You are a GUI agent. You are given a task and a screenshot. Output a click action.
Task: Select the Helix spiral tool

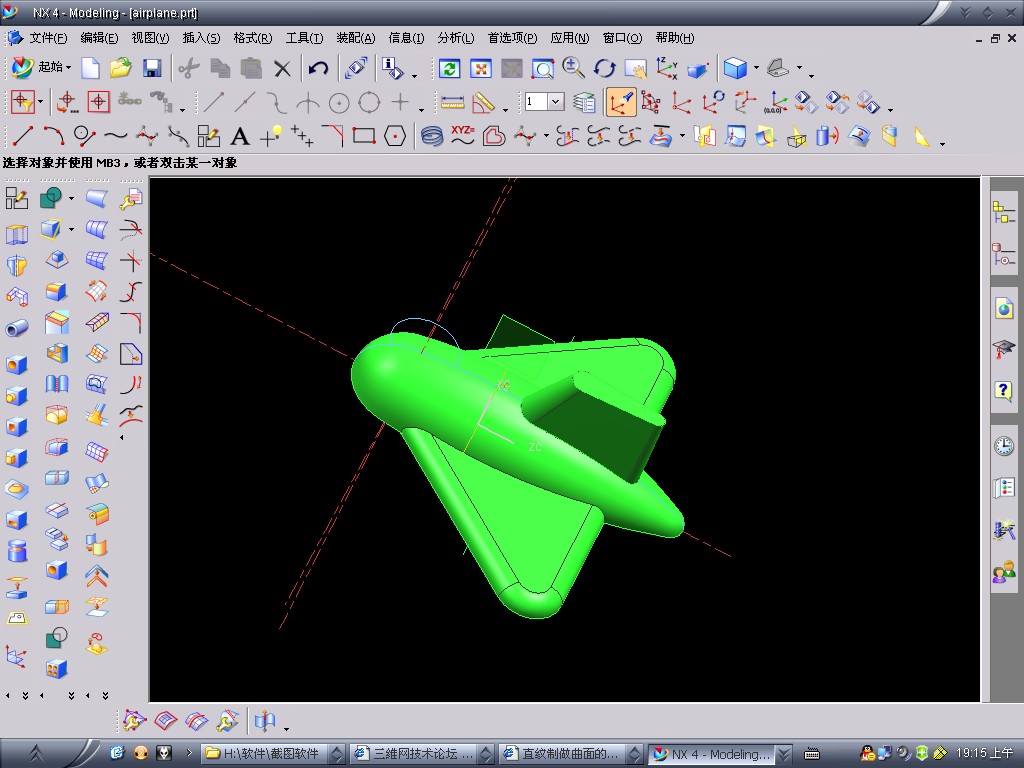(x=432, y=136)
